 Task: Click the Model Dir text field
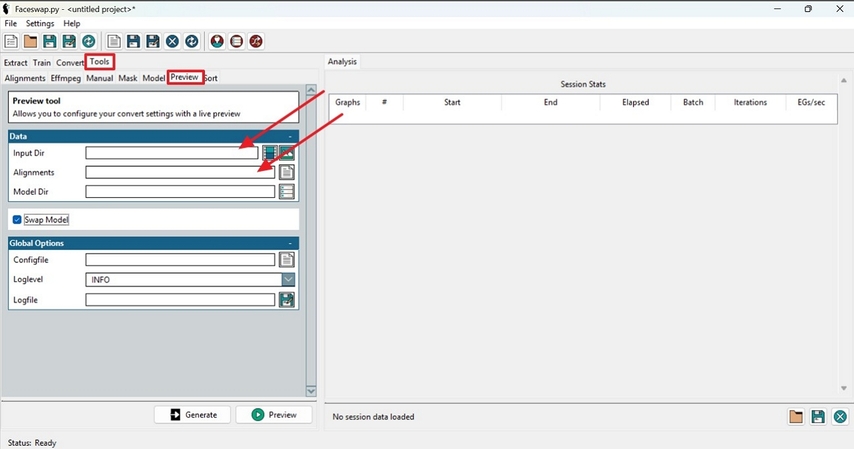[x=180, y=192]
